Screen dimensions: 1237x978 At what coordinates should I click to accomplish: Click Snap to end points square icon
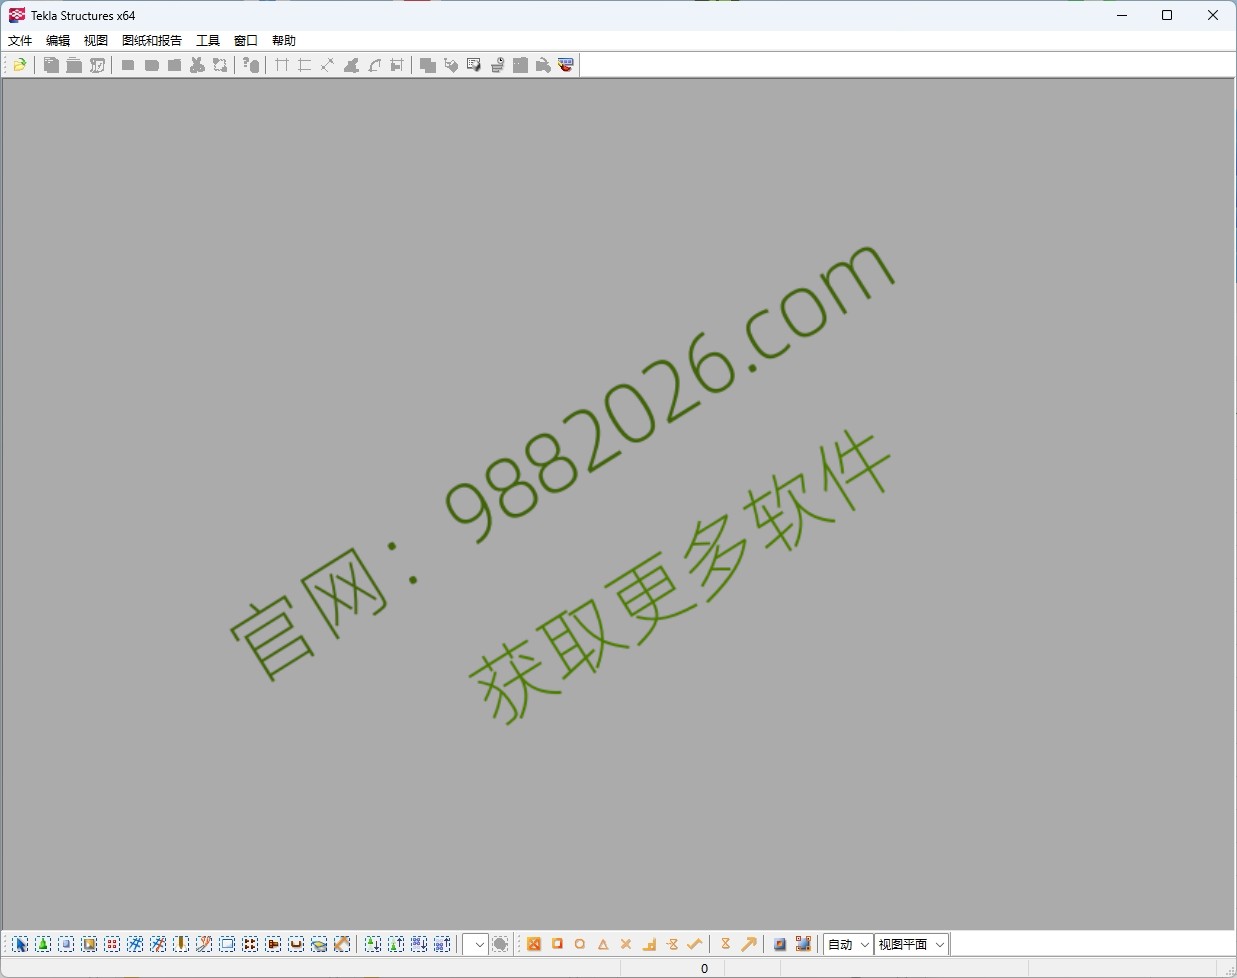tap(557, 944)
